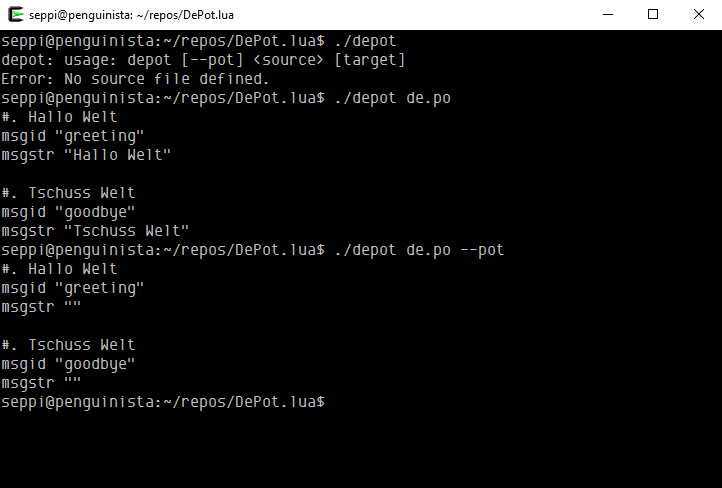
Task: Click empty black area below the prompt
Action: tap(361, 449)
